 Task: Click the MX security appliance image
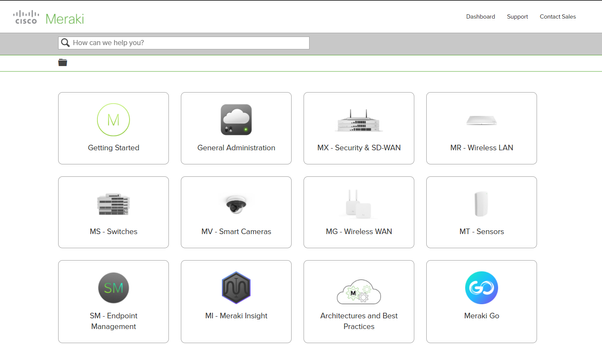359,121
